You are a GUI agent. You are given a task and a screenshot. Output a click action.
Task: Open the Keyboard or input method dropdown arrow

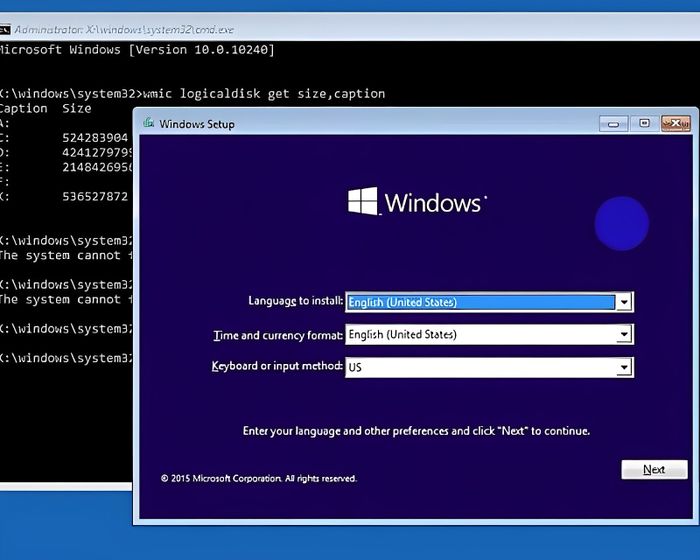pyautogui.click(x=624, y=368)
